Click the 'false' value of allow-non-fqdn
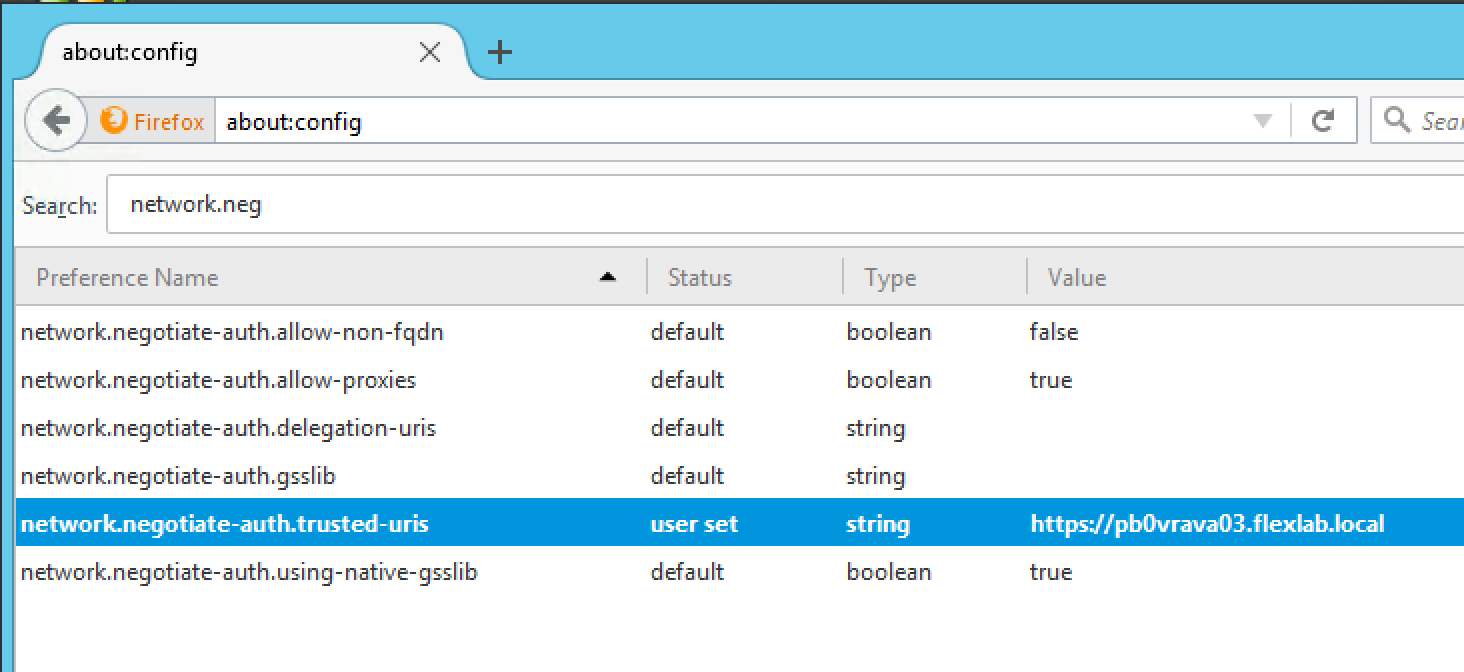Screen dimensions: 1464x672 coord(1054,332)
